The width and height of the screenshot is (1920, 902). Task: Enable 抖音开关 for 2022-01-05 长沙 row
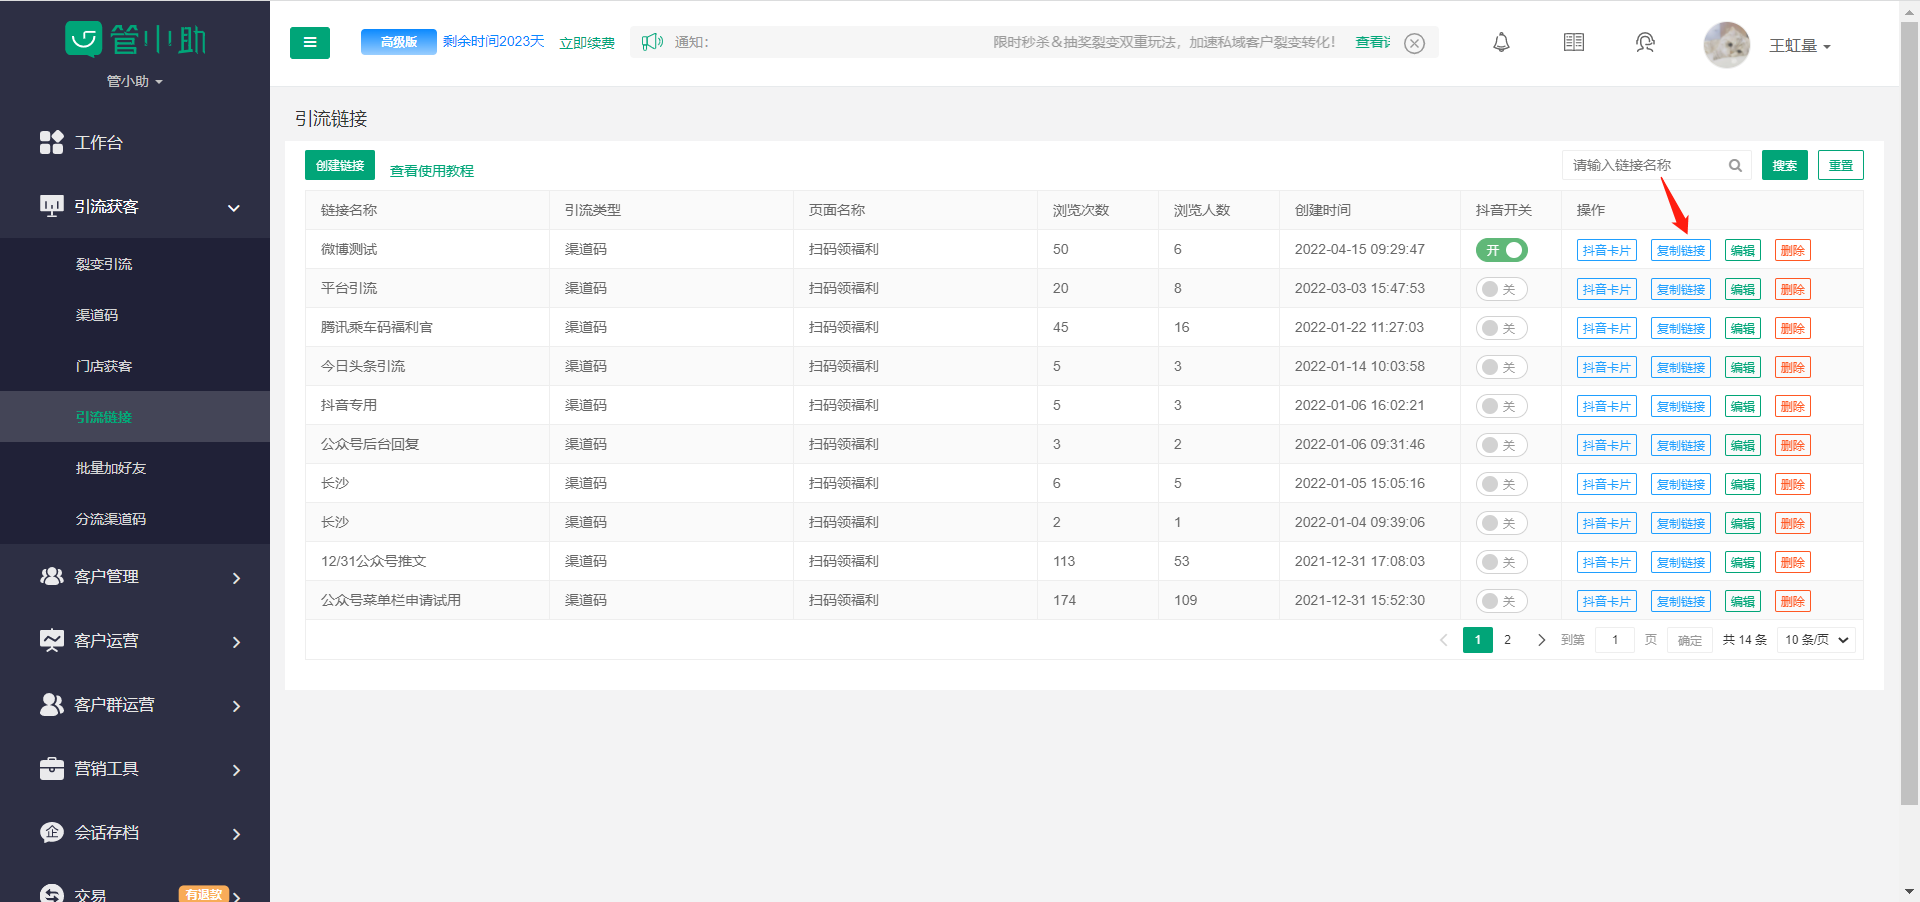1502,484
